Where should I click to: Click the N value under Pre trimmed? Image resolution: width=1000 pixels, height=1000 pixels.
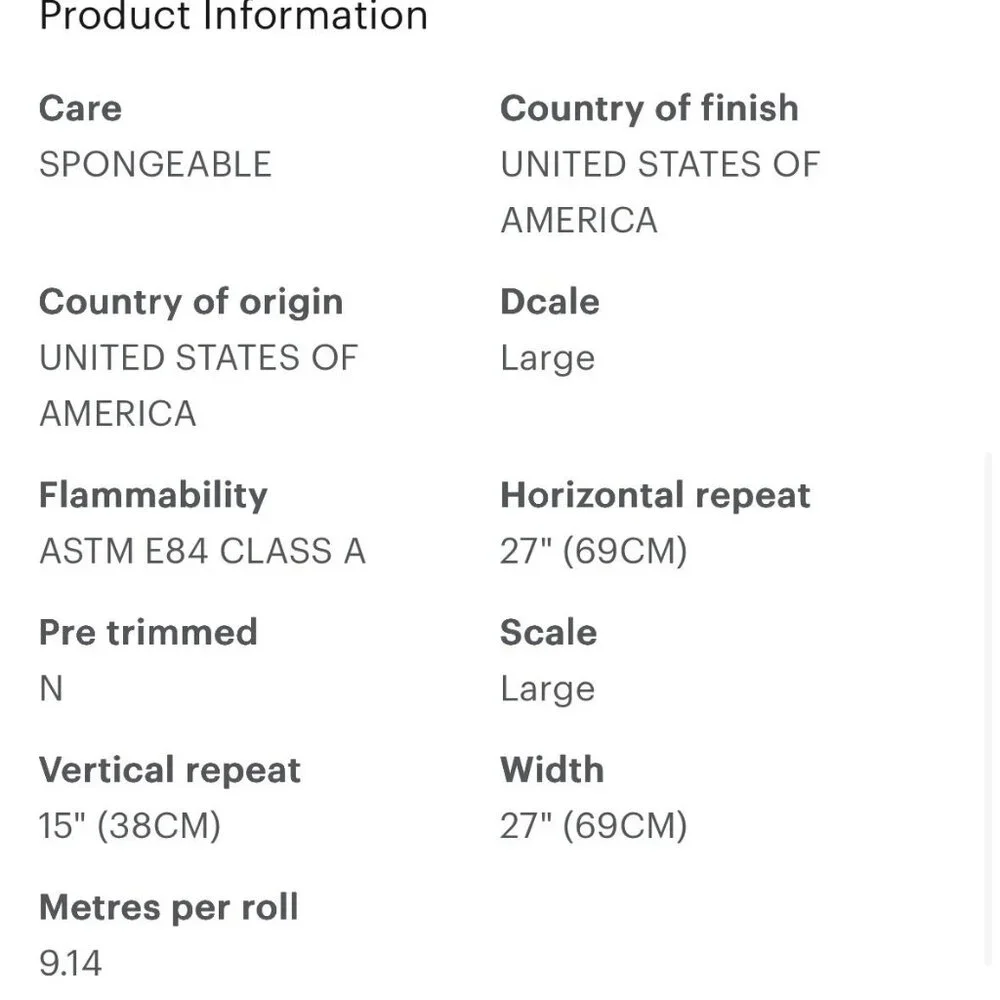[51, 689]
